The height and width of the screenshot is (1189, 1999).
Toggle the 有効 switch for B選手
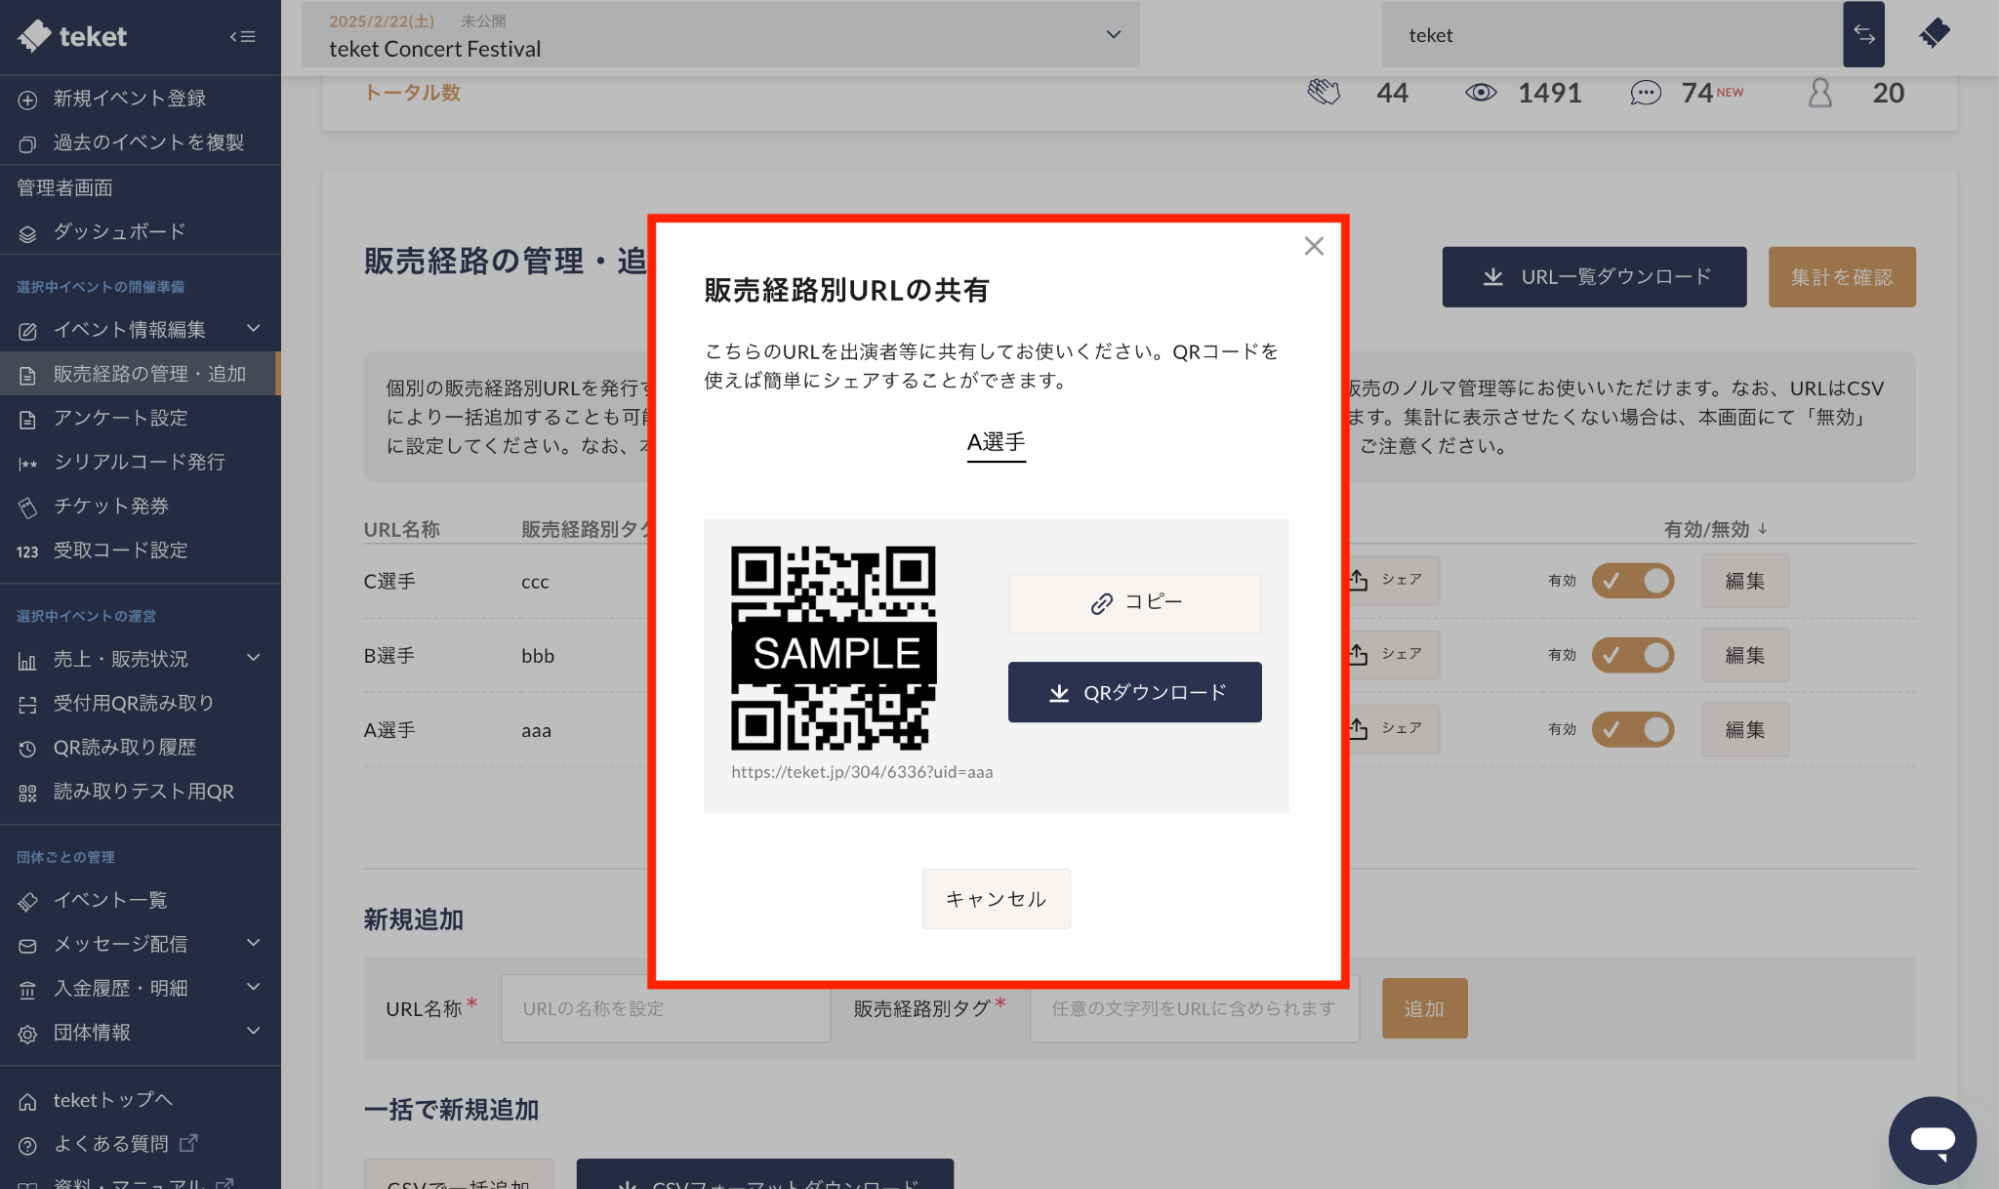[1632, 655]
